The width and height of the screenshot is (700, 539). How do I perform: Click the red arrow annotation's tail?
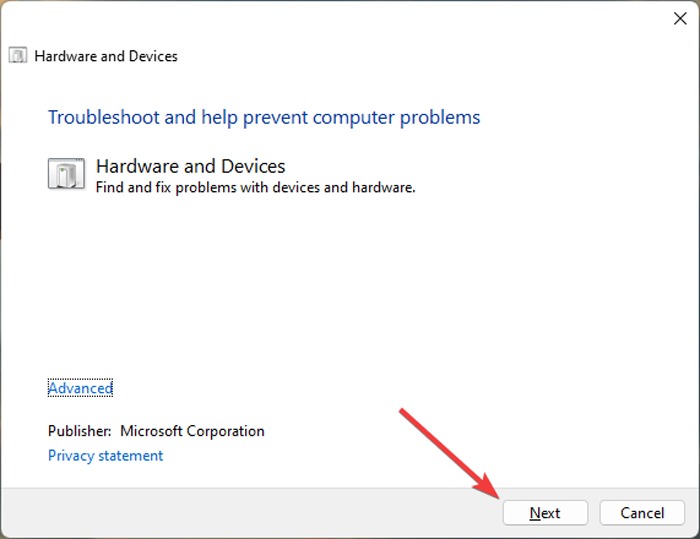pyautogui.click(x=403, y=410)
